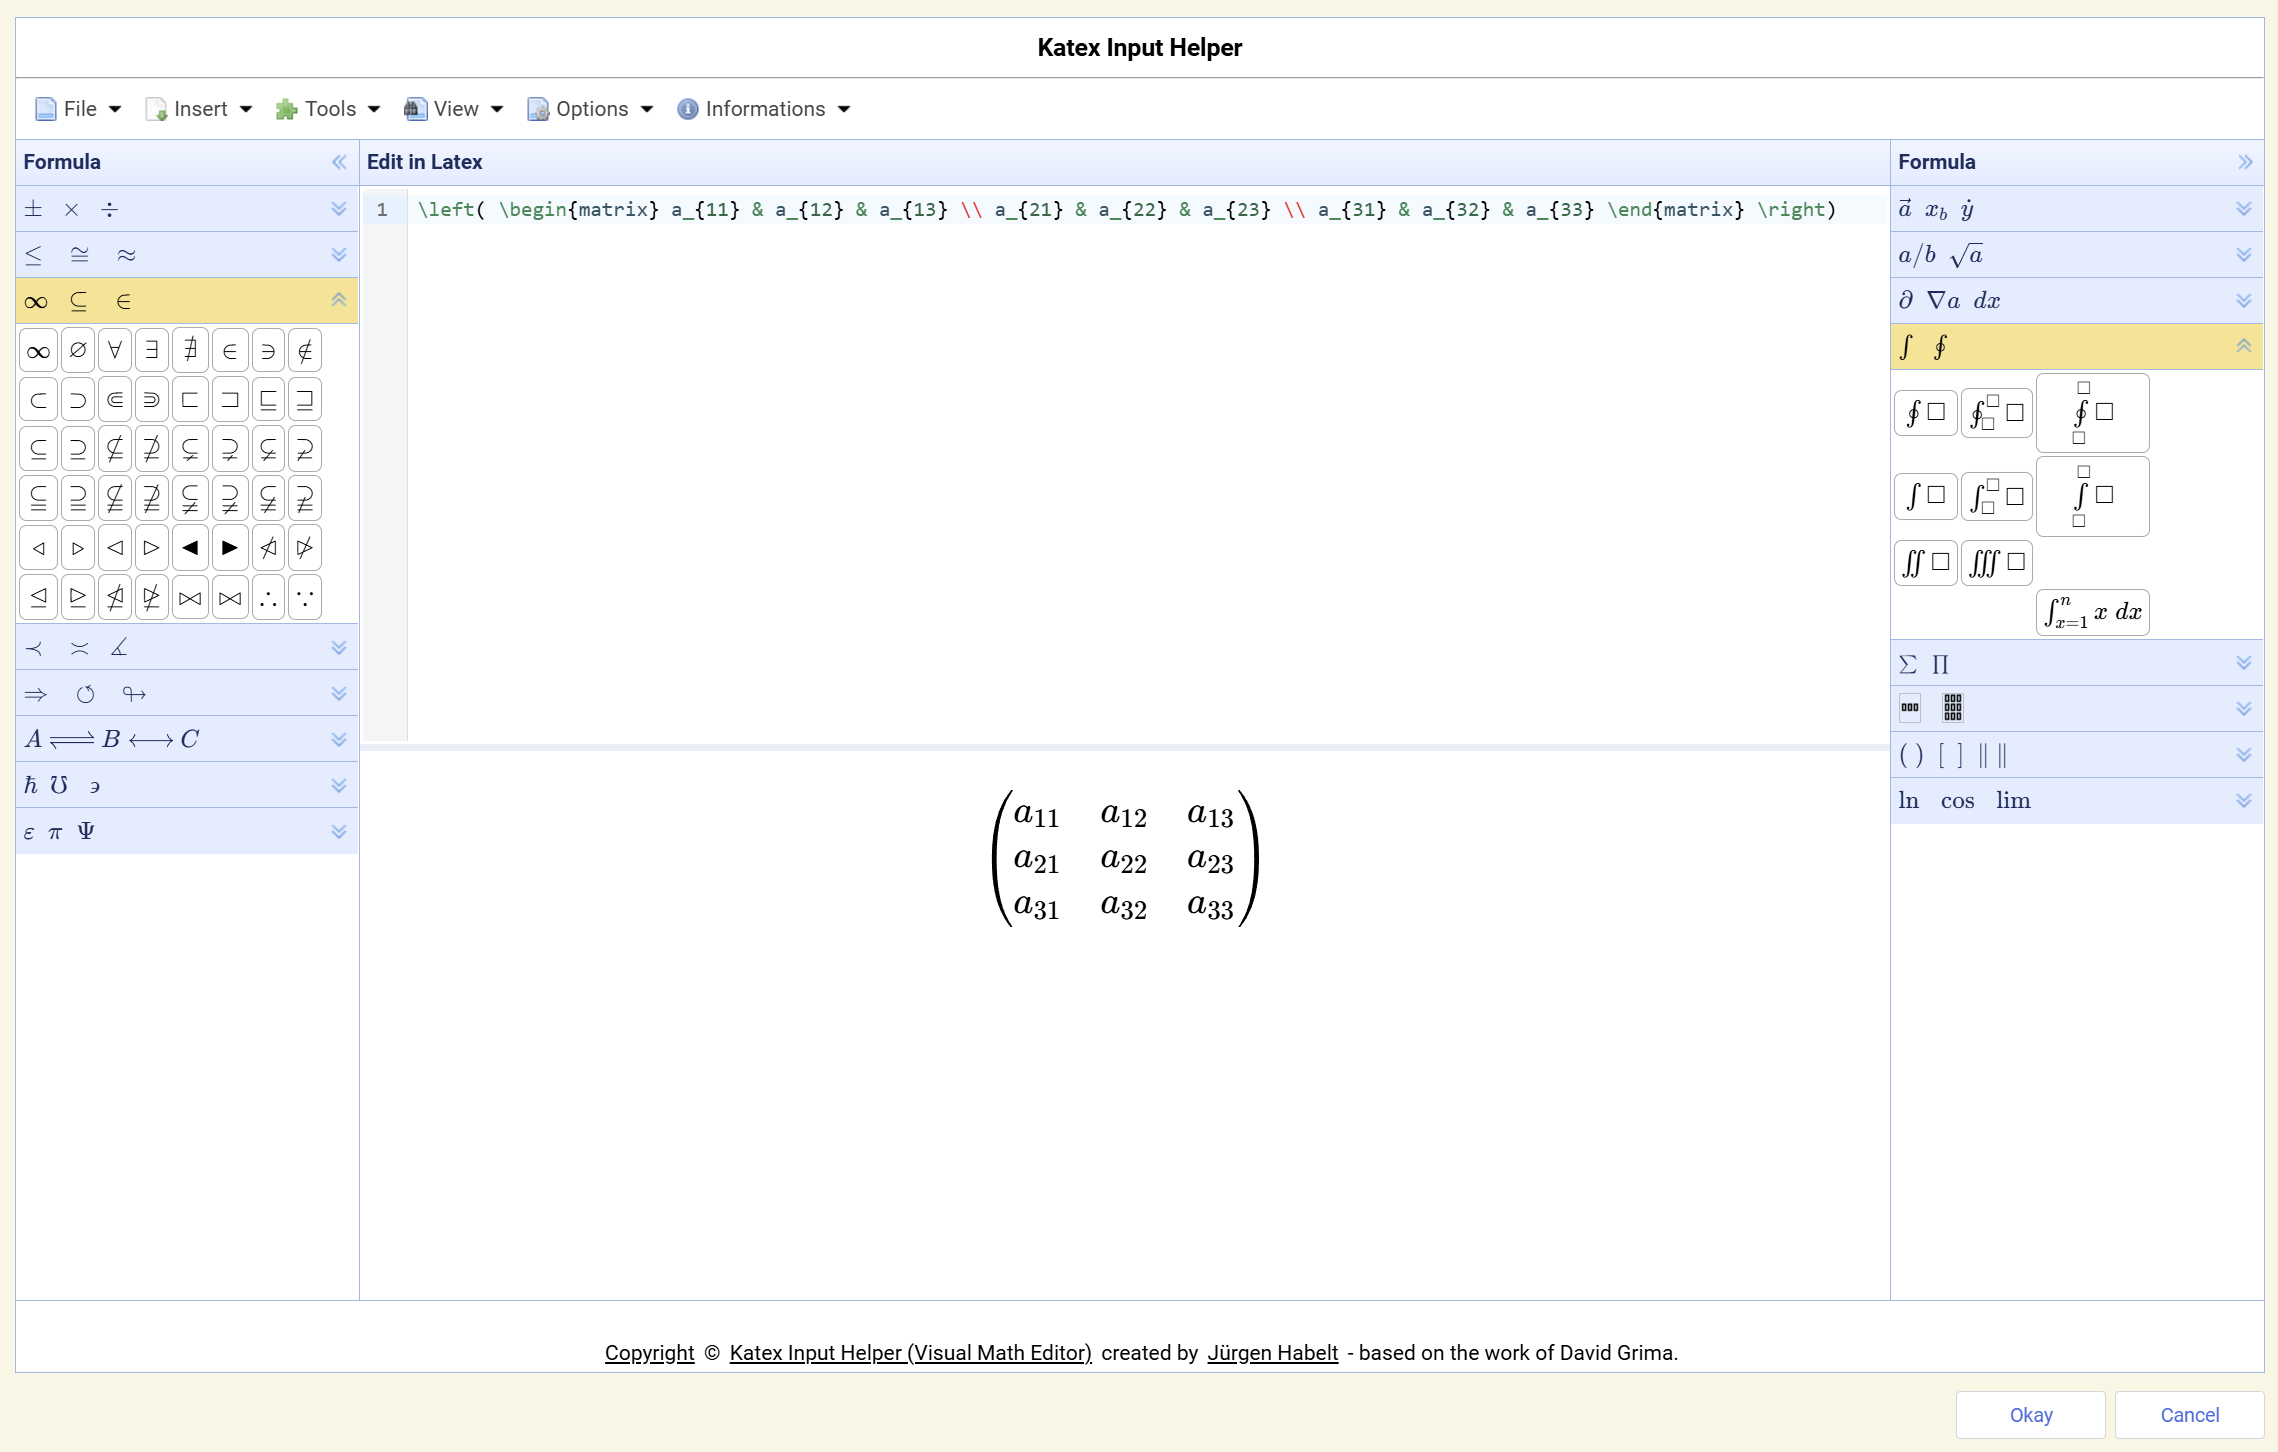Insert the for-all symbol
2278x1452 pixels.
point(115,351)
